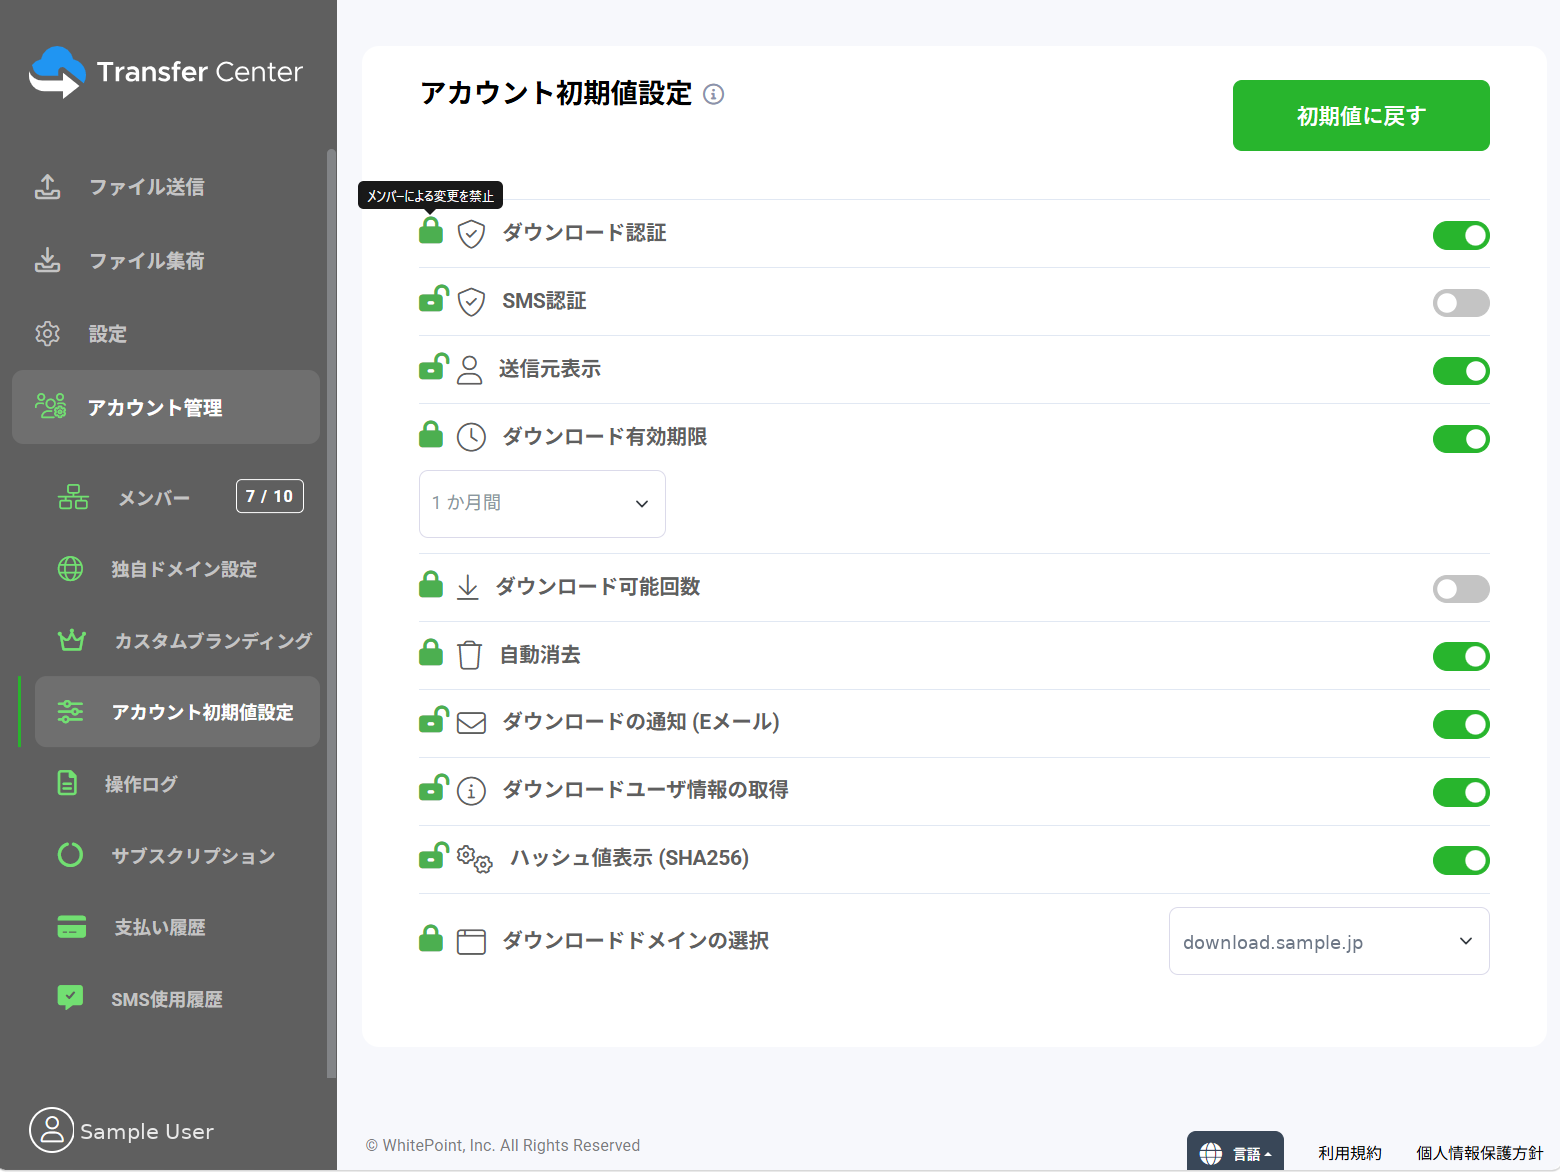Disable ダウンロードの通知 (Eメール) toggle
Image resolution: width=1560 pixels, height=1172 pixels.
[1461, 725]
